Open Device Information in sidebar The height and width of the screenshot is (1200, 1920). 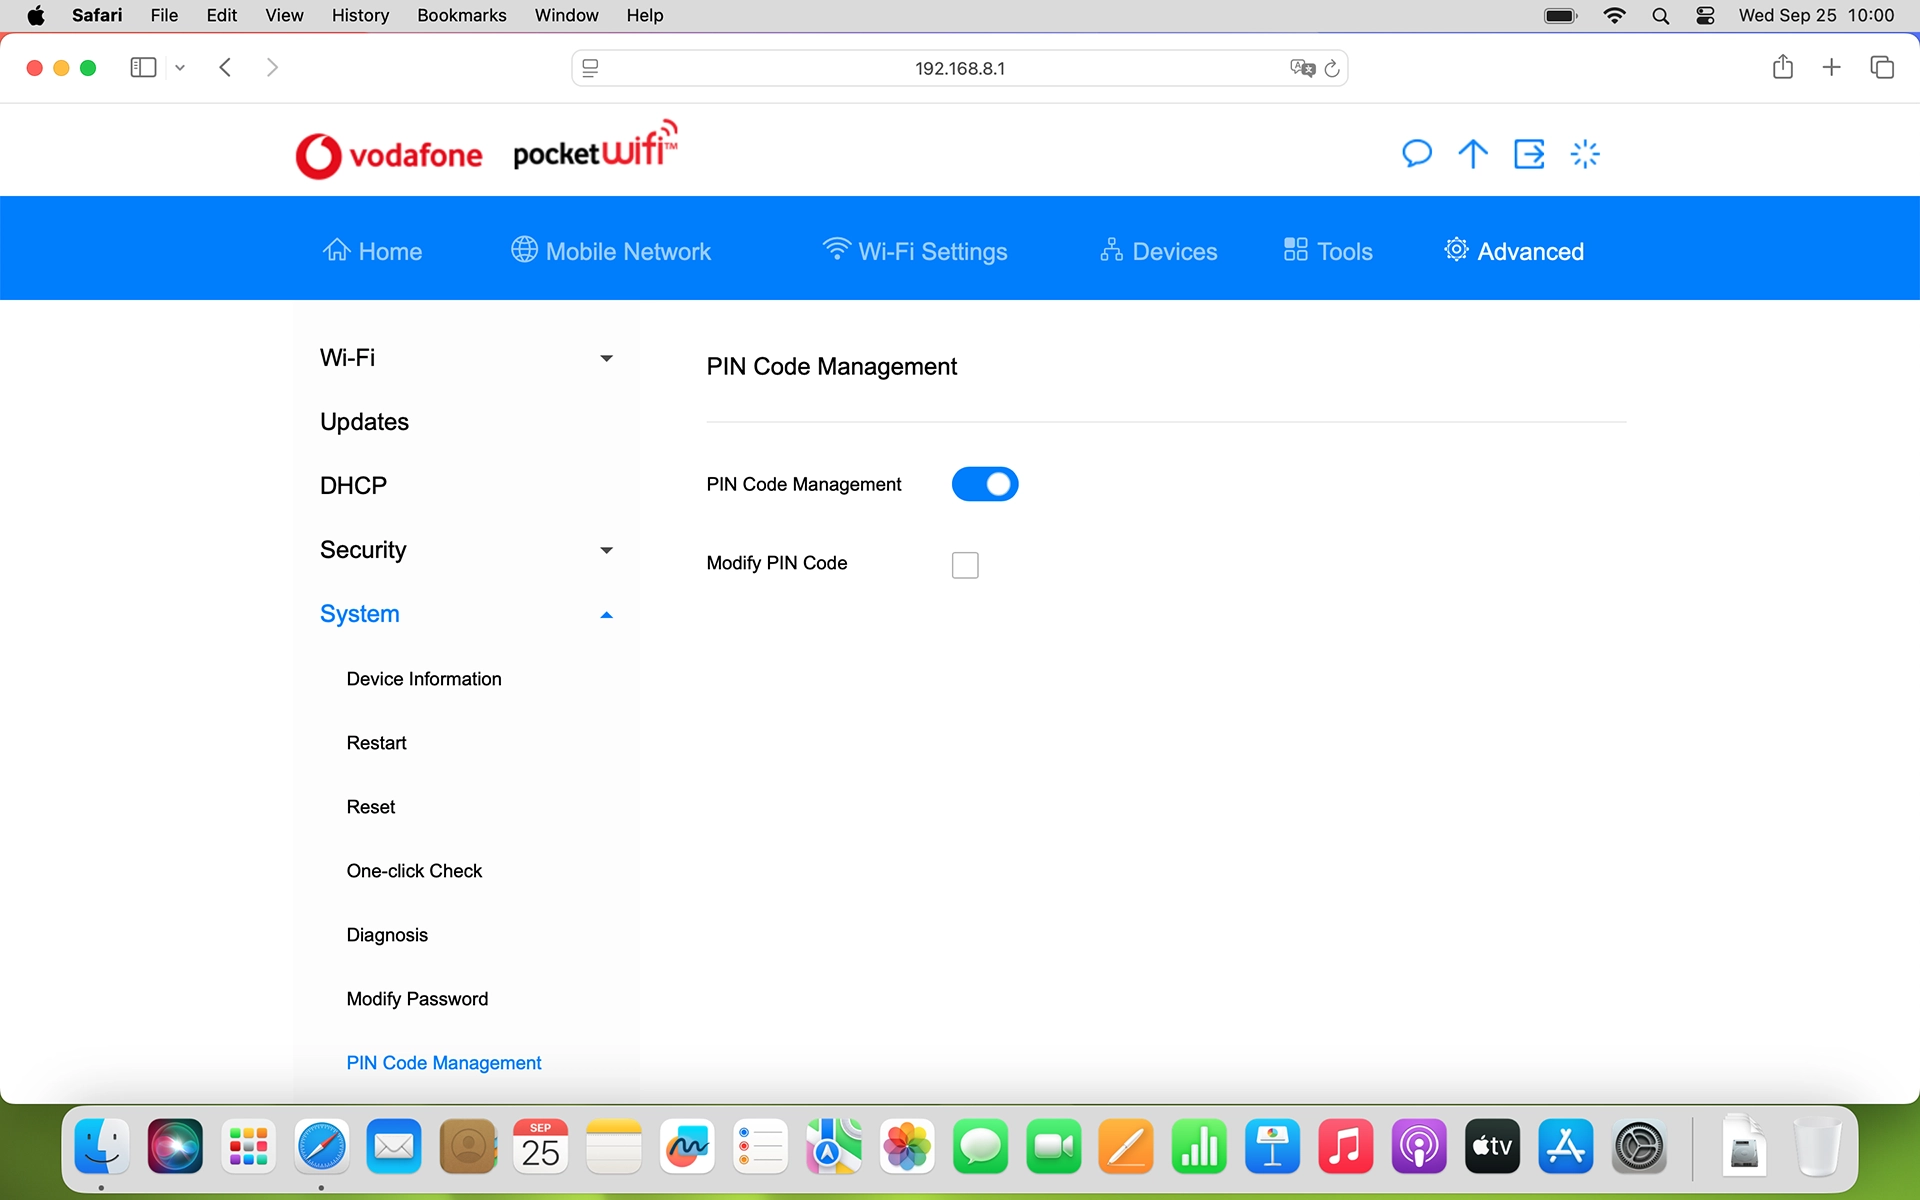[424, 679]
